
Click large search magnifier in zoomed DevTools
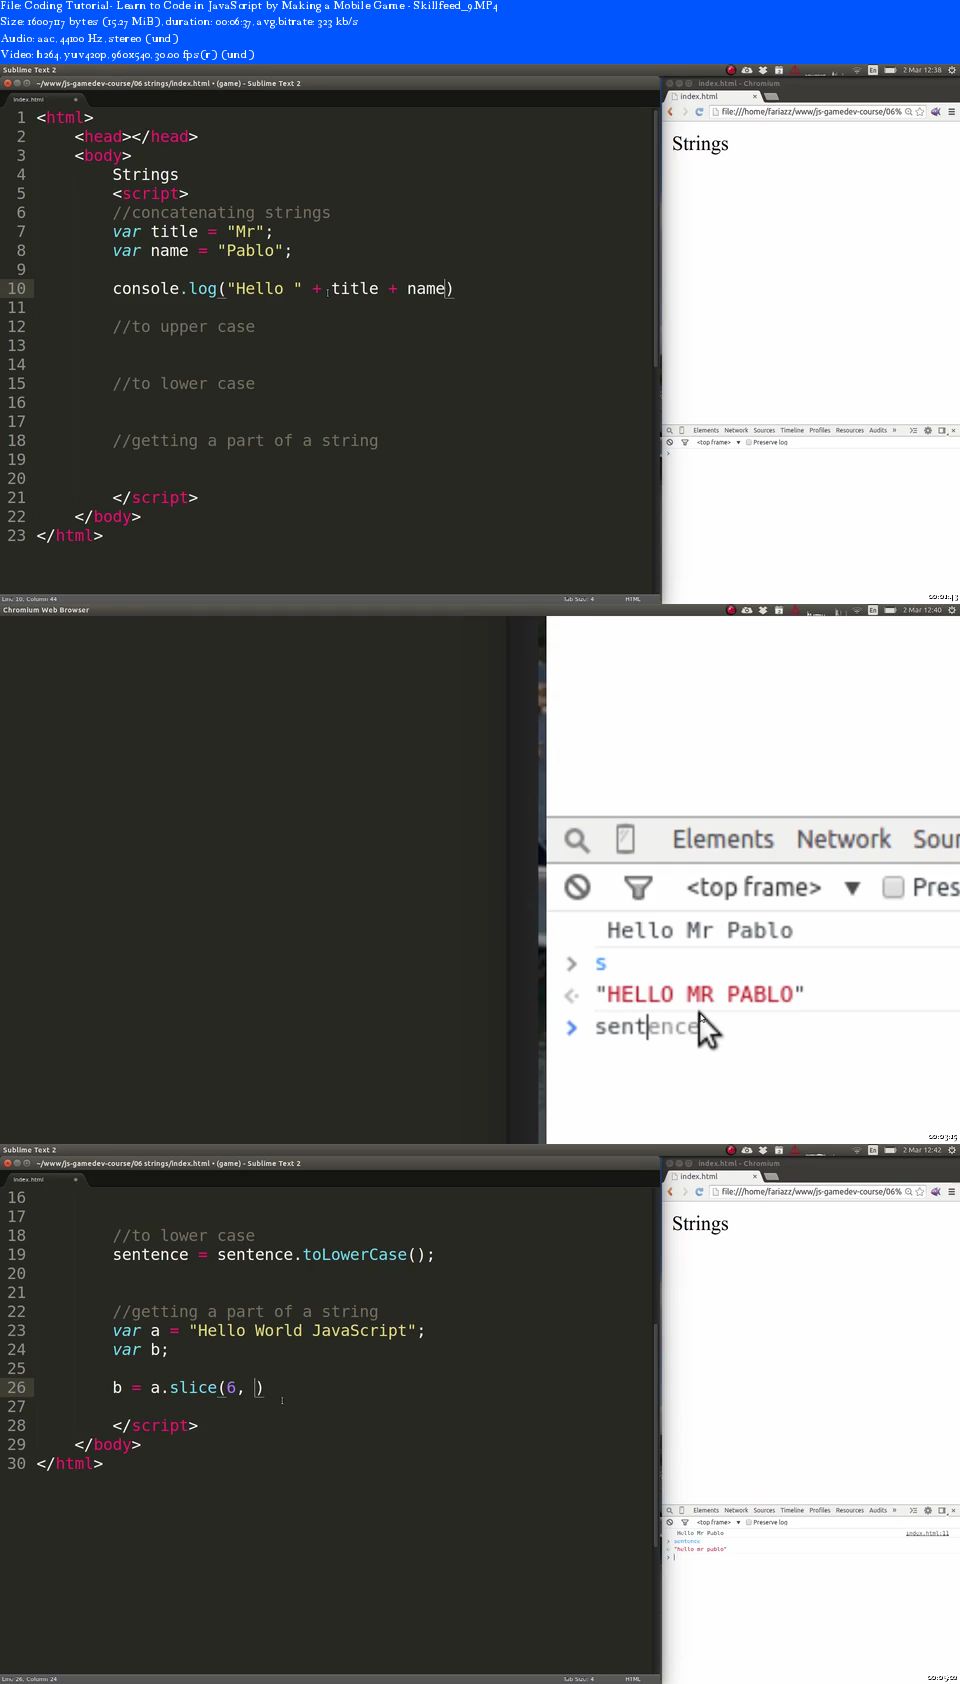577,840
